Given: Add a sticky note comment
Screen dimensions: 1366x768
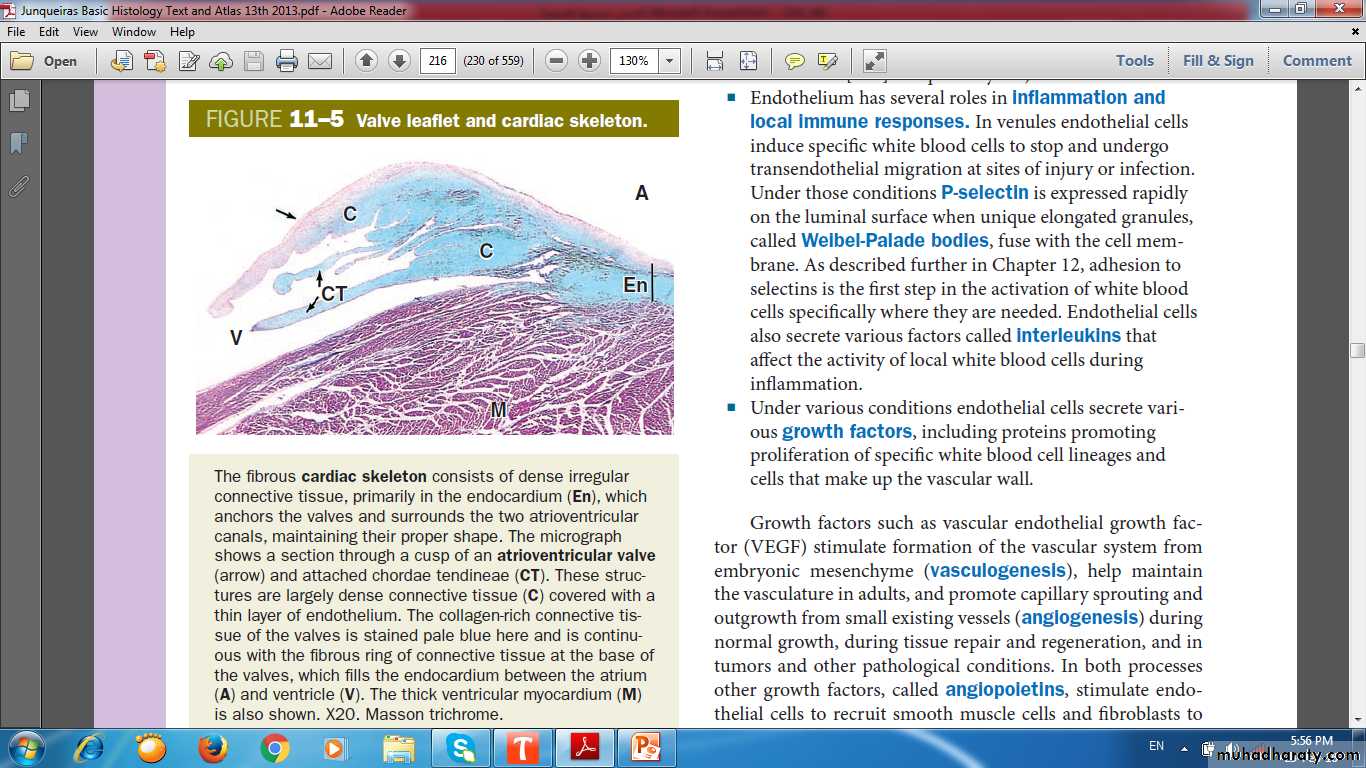Looking at the screenshot, I should click(794, 61).
